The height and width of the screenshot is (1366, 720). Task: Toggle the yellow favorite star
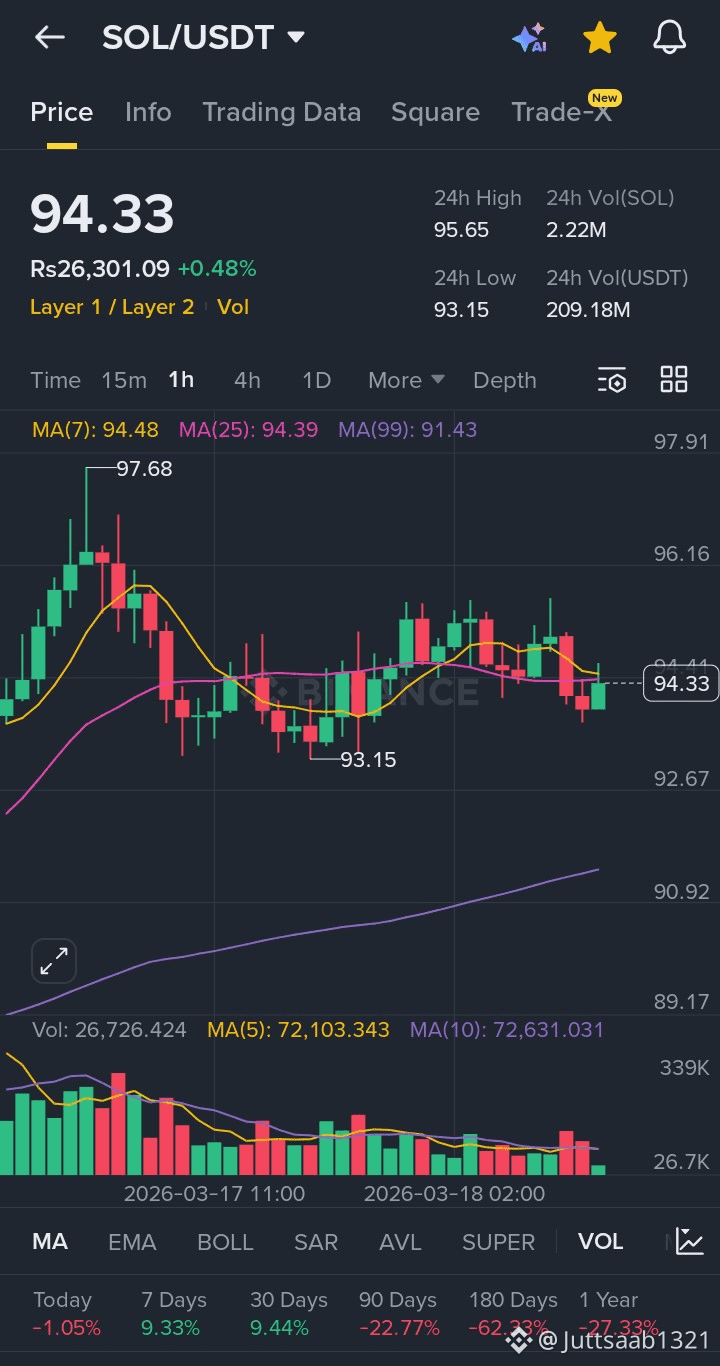pyautogui.click(x=600, y=38)
